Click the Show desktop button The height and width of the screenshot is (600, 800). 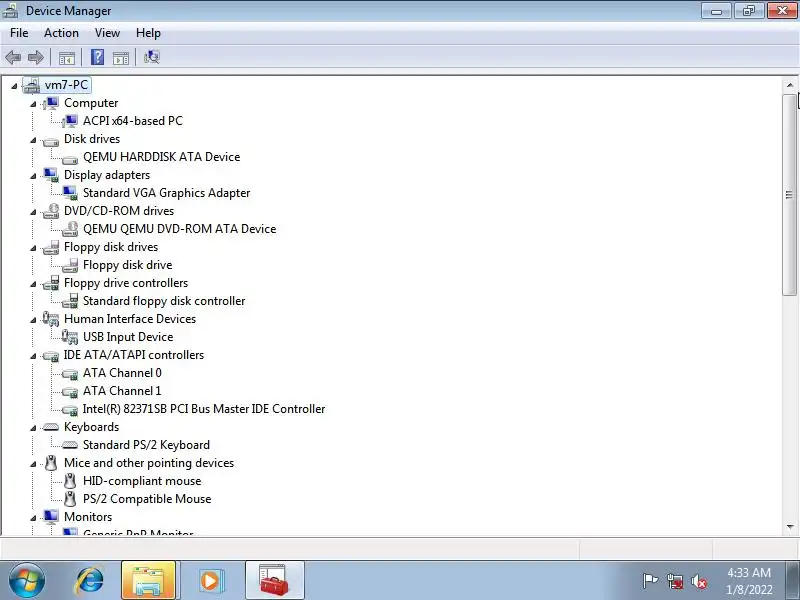(793, 580)
